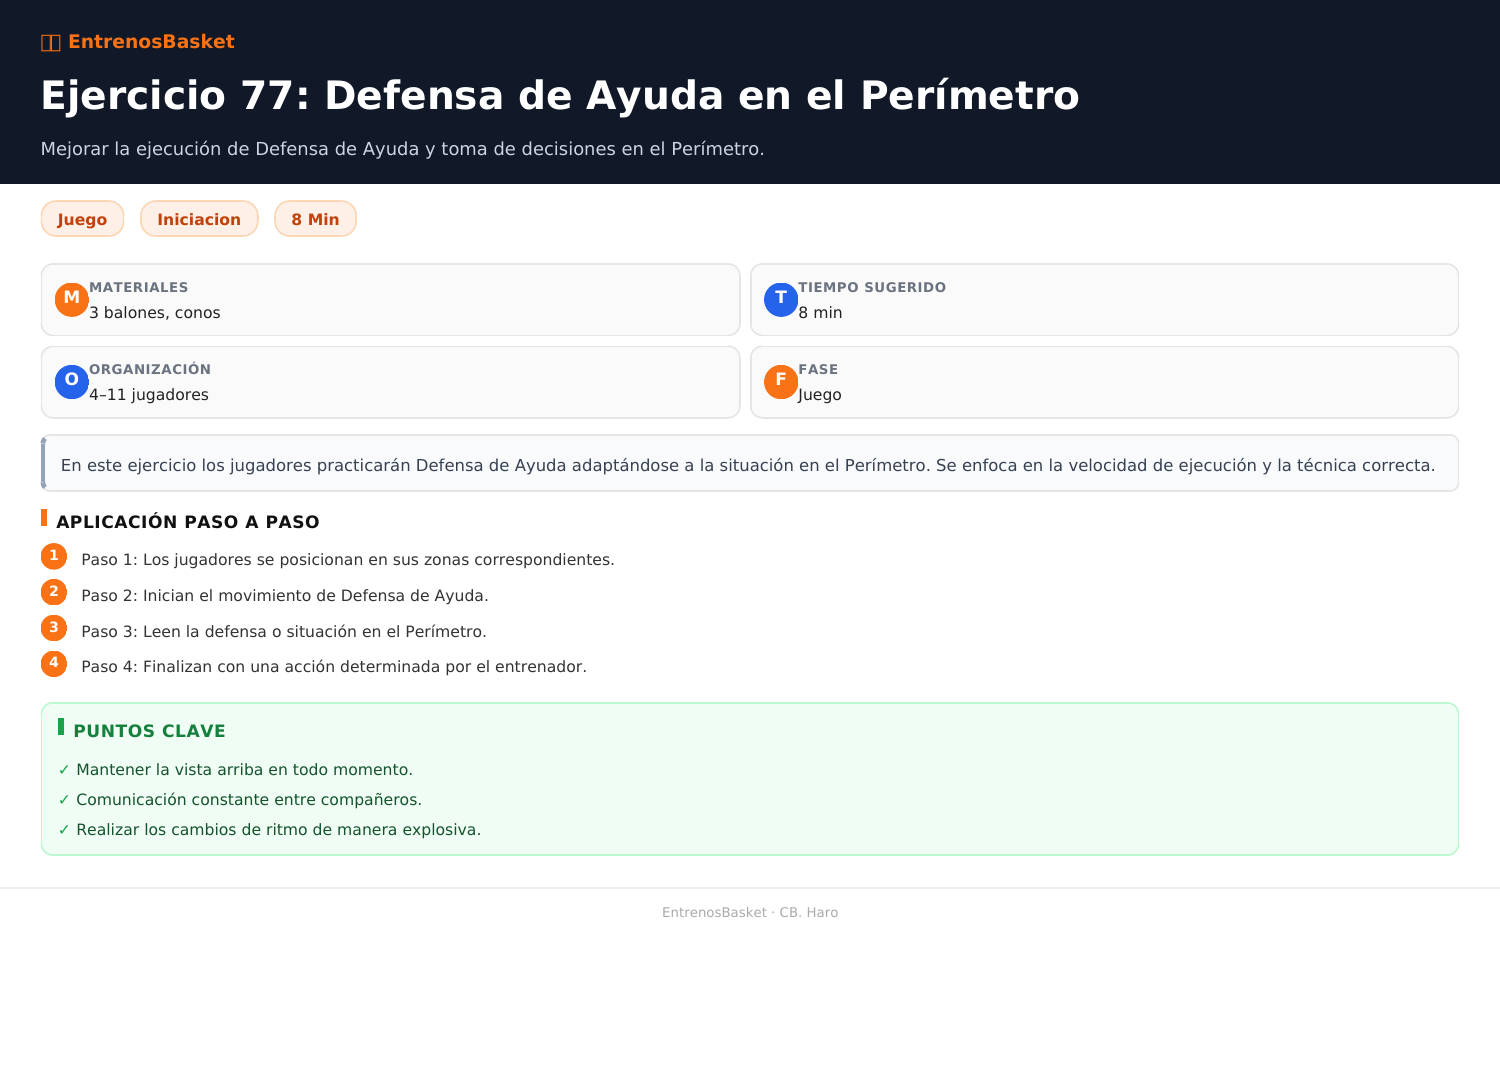Click the step 1 number badge
The width and height of the screenshot is (1500, 1088).
coord(54,556)
